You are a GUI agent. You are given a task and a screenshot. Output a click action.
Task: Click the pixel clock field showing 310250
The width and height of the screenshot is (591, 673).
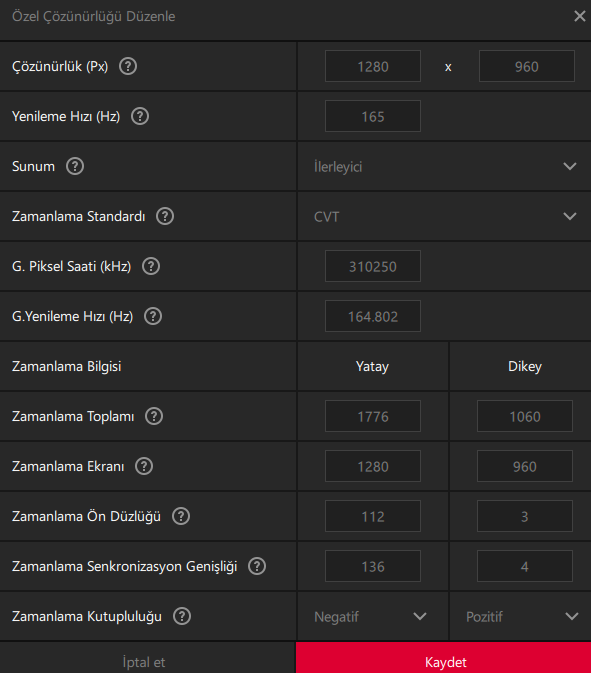tap(373, 266)
